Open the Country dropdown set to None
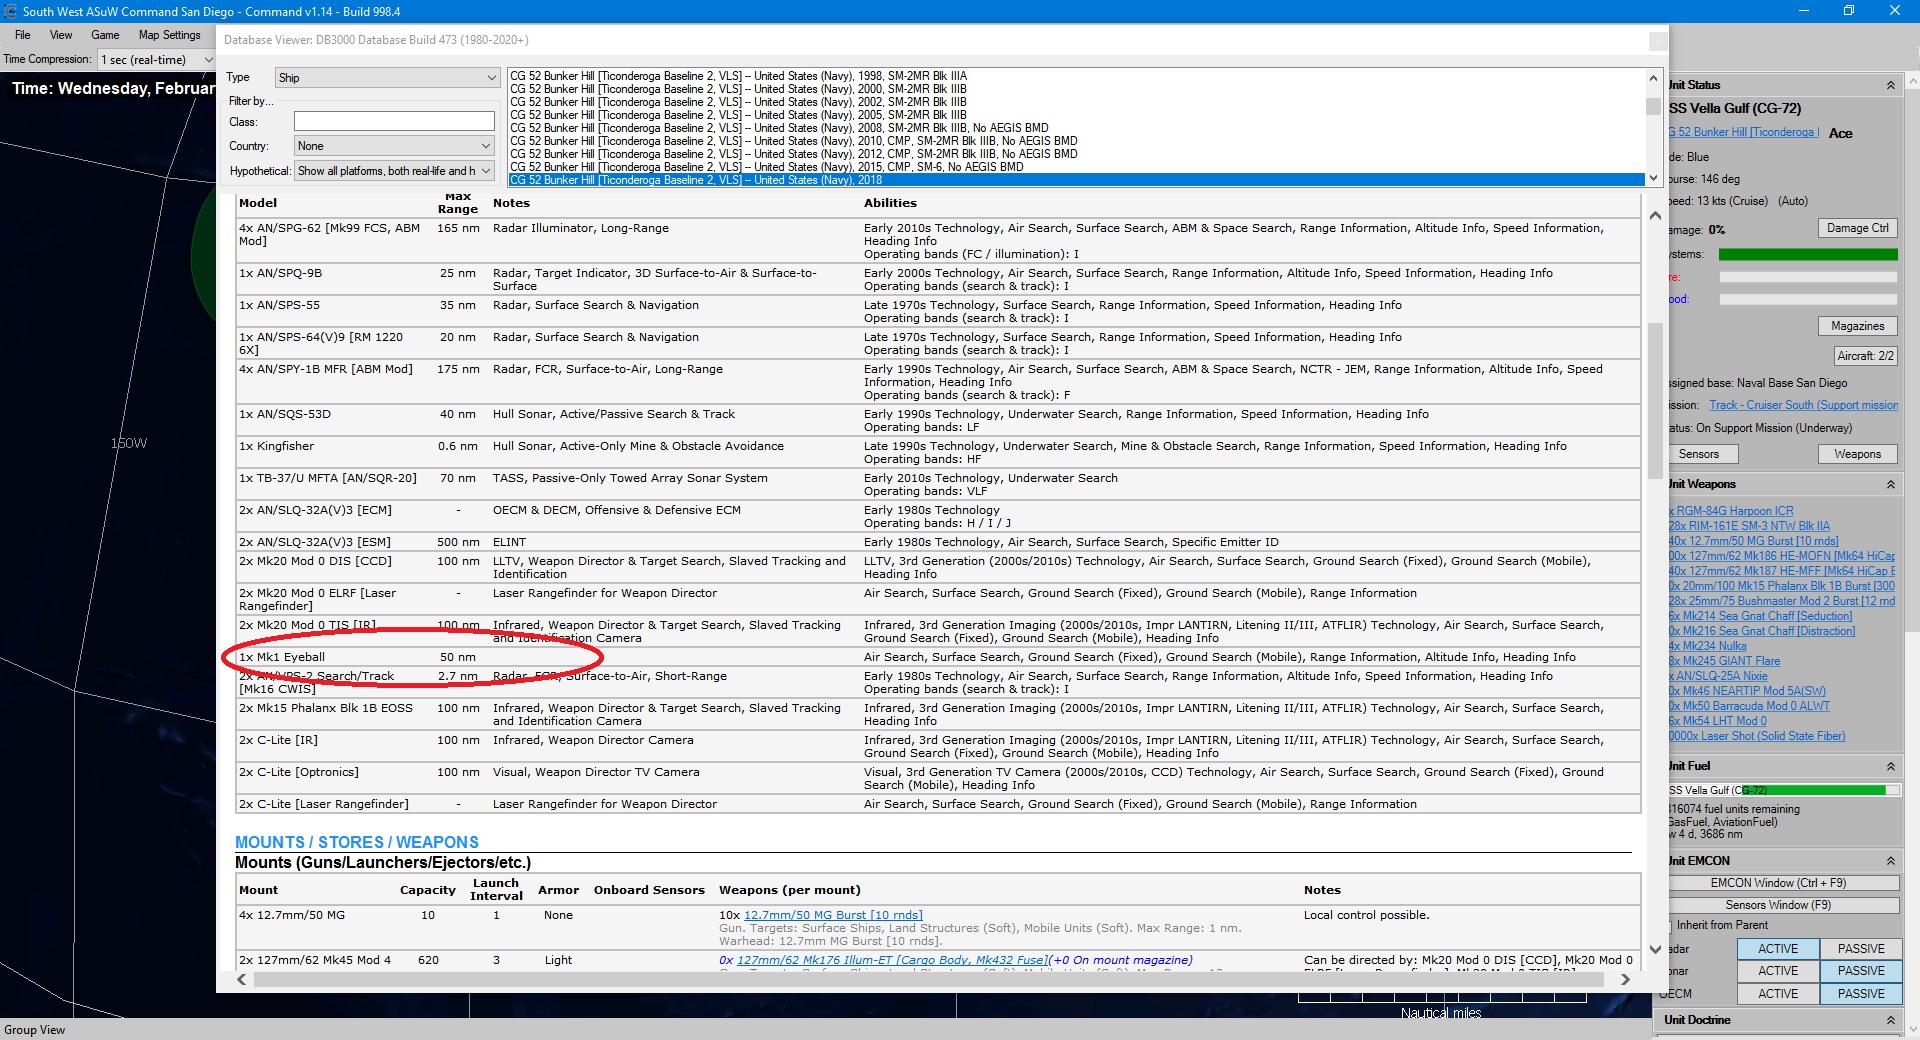Viewport: 1920px width, 1040px height. 394,146
